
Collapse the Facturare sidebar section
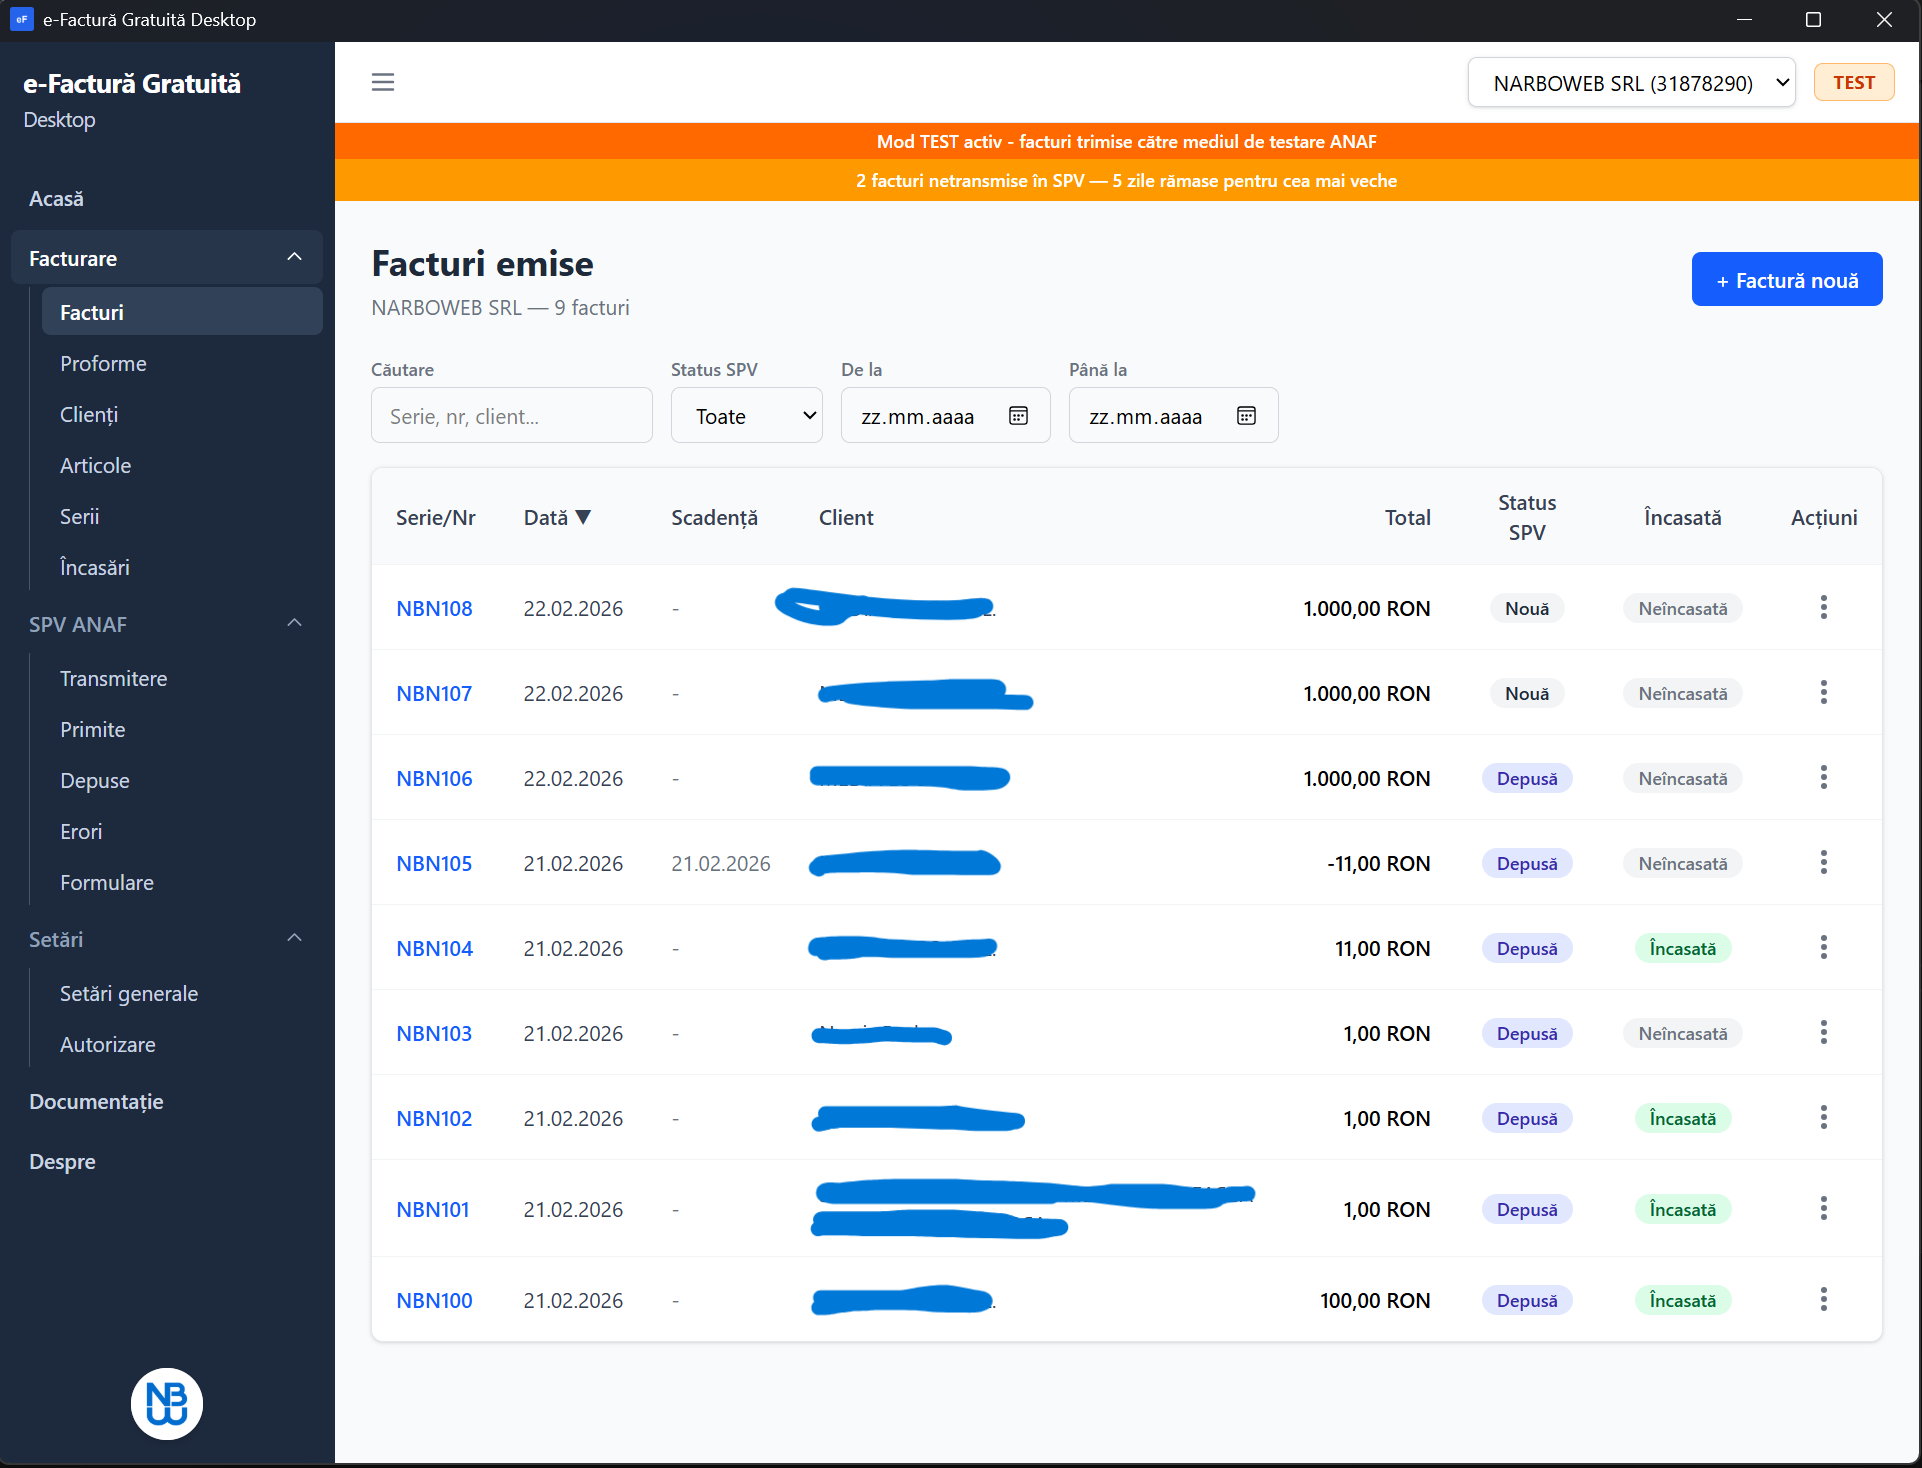point(294,258)
